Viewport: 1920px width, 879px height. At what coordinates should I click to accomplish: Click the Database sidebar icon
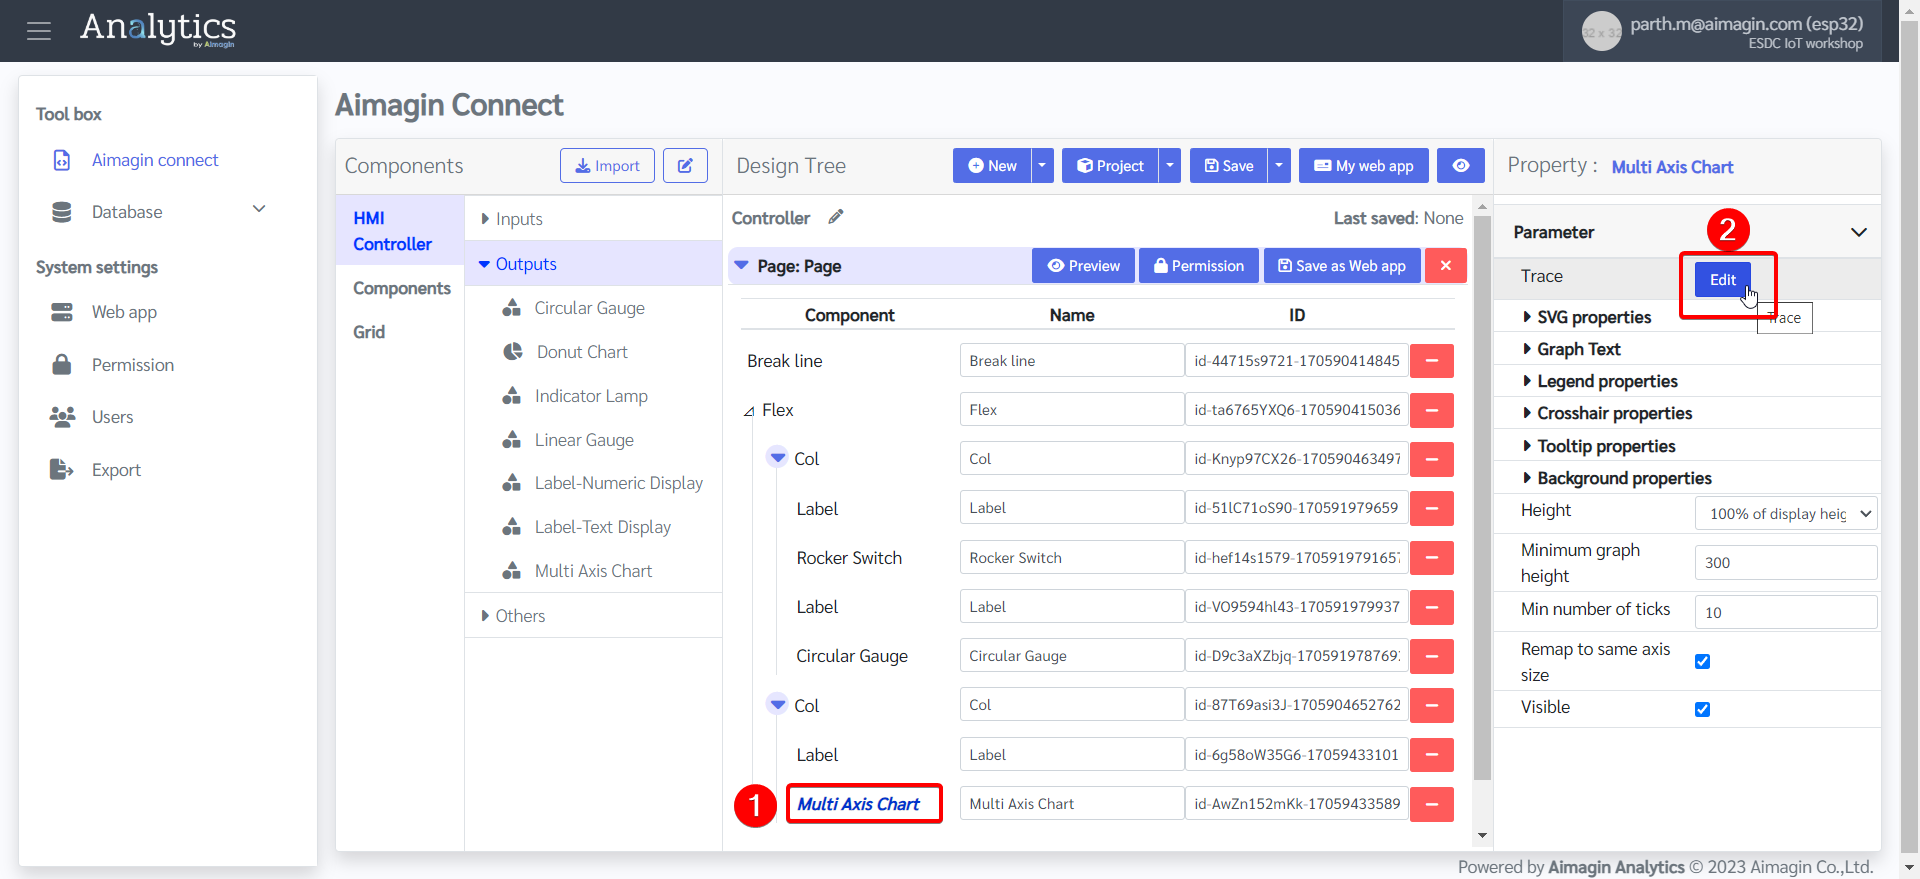62,212
